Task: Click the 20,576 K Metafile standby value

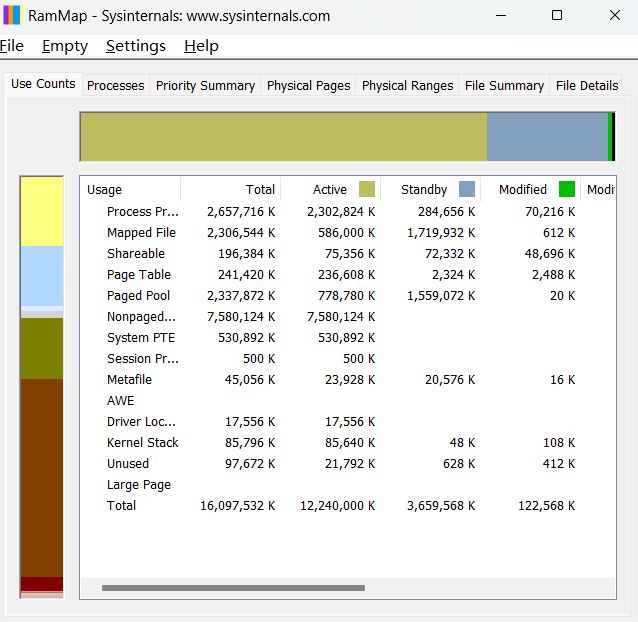Action: (450, 380)
